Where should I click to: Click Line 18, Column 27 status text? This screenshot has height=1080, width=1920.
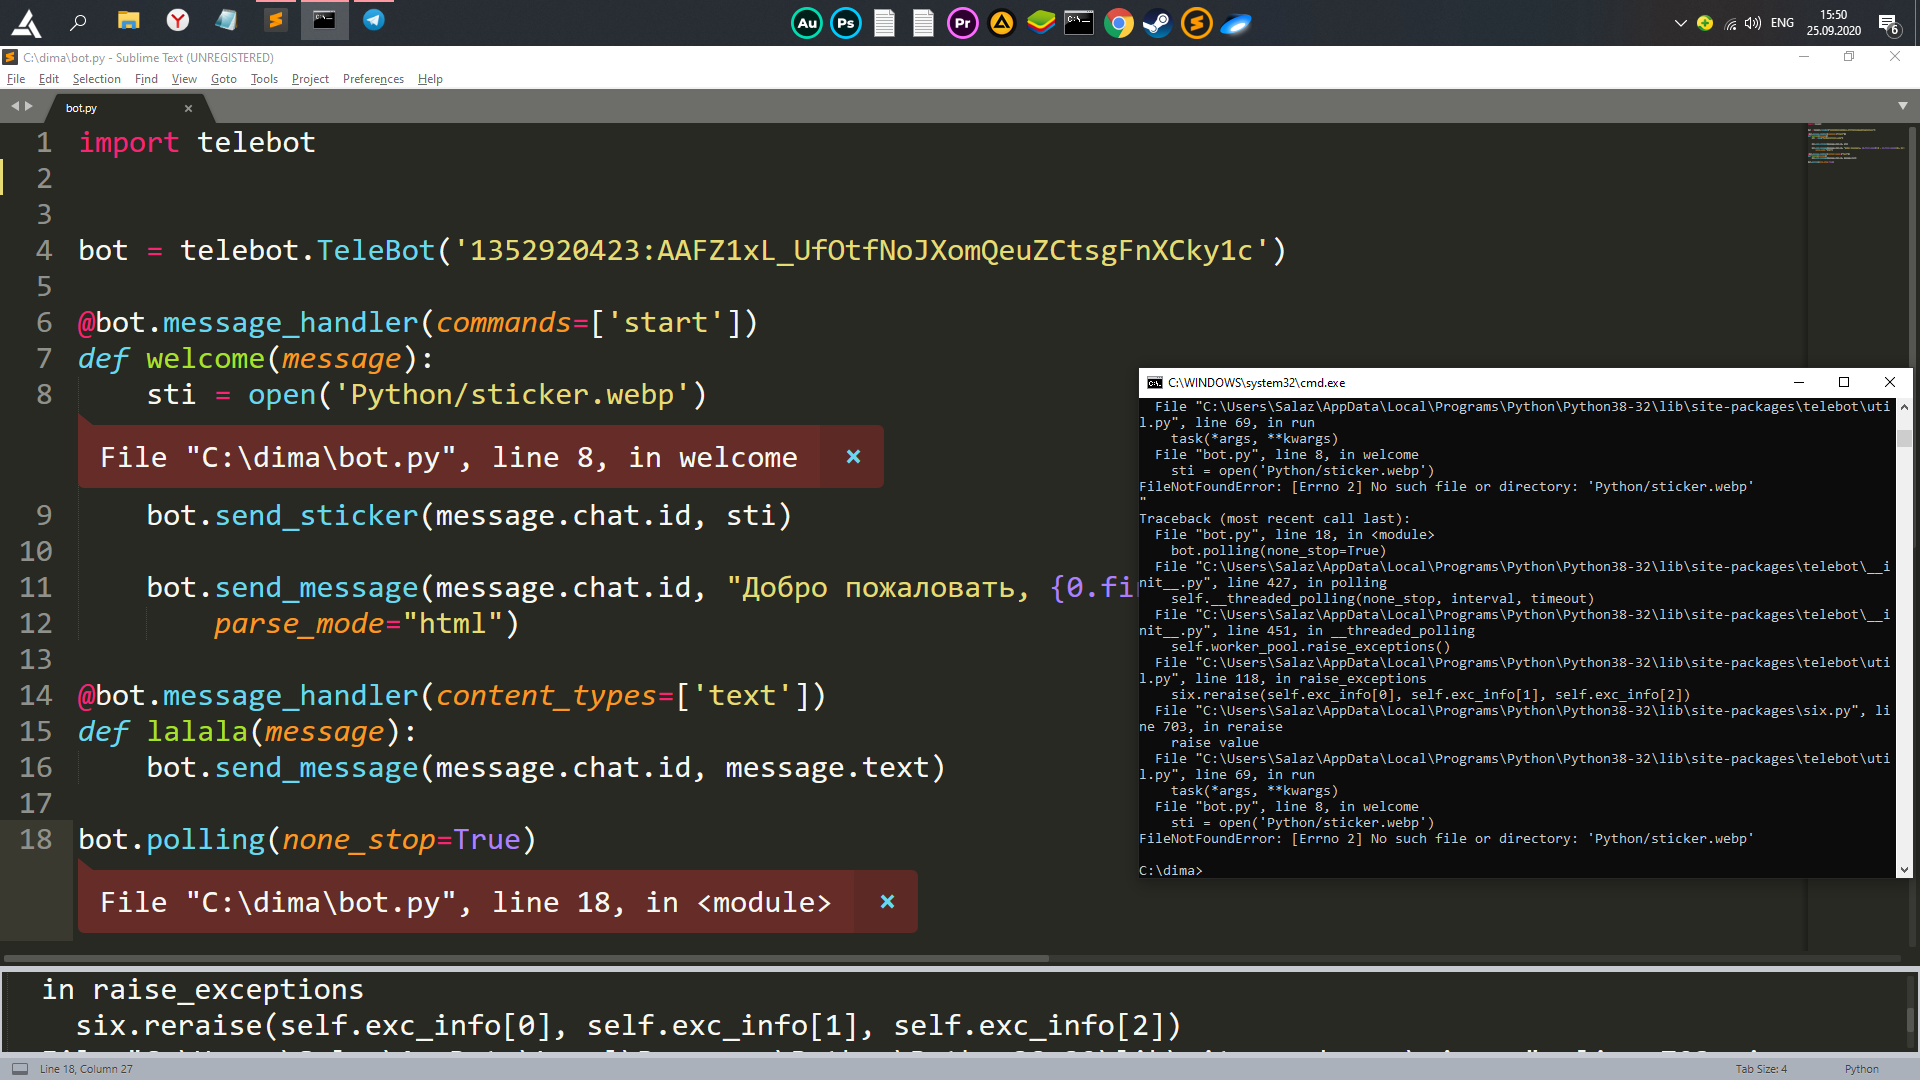click(x=86, y=1069)
